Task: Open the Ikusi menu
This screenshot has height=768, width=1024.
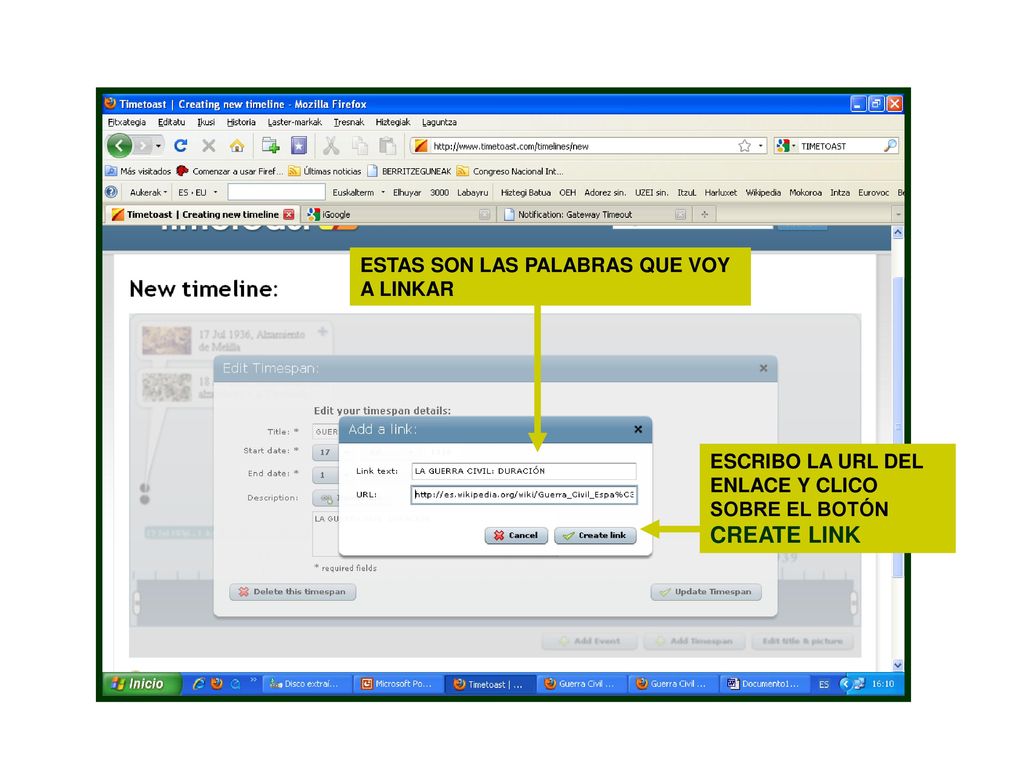Action: pos(206,122)
